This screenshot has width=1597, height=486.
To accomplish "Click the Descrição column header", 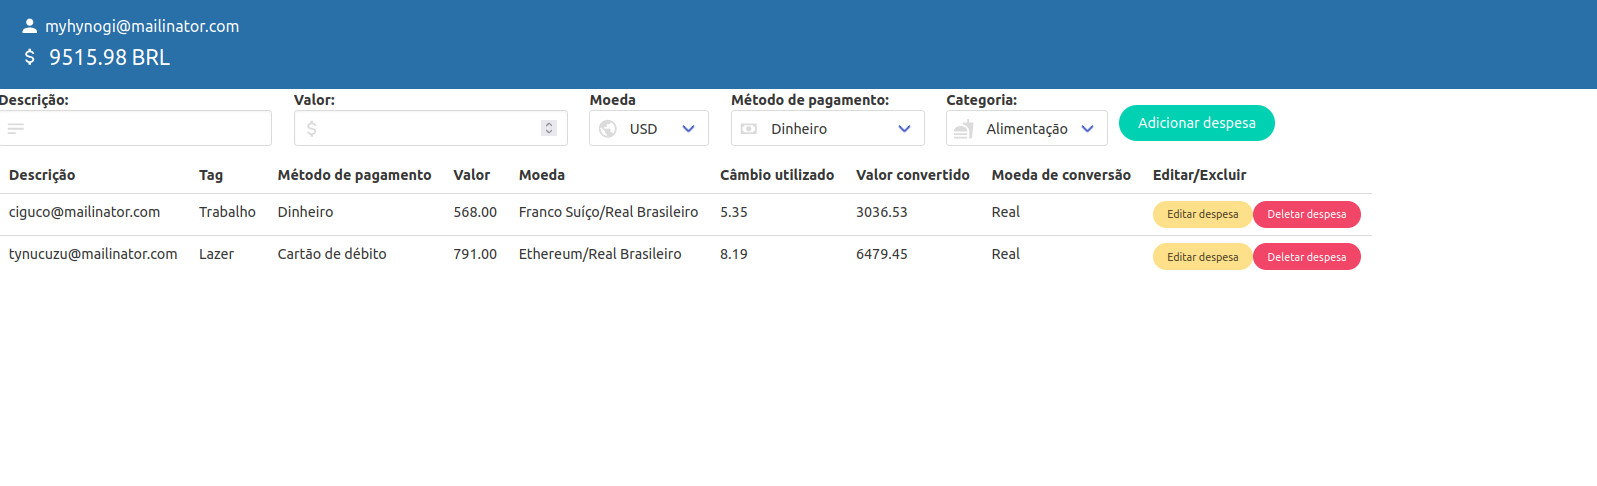I will click(x=42, y=175).
